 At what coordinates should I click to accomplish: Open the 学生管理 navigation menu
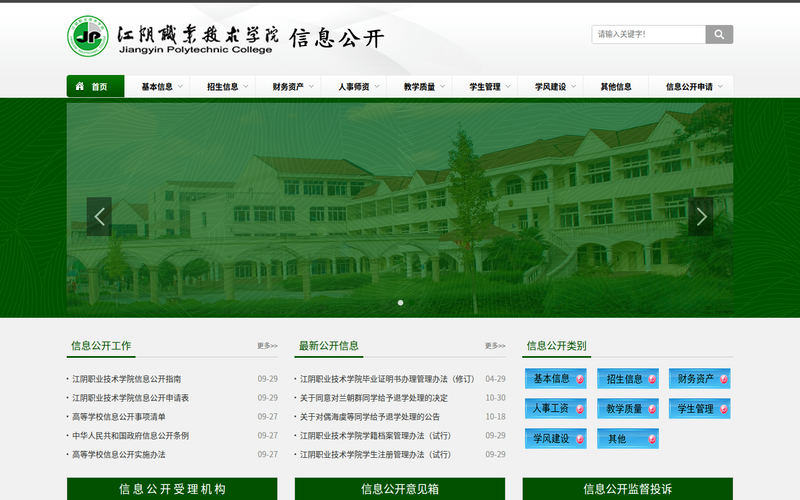tap(485, 87)
